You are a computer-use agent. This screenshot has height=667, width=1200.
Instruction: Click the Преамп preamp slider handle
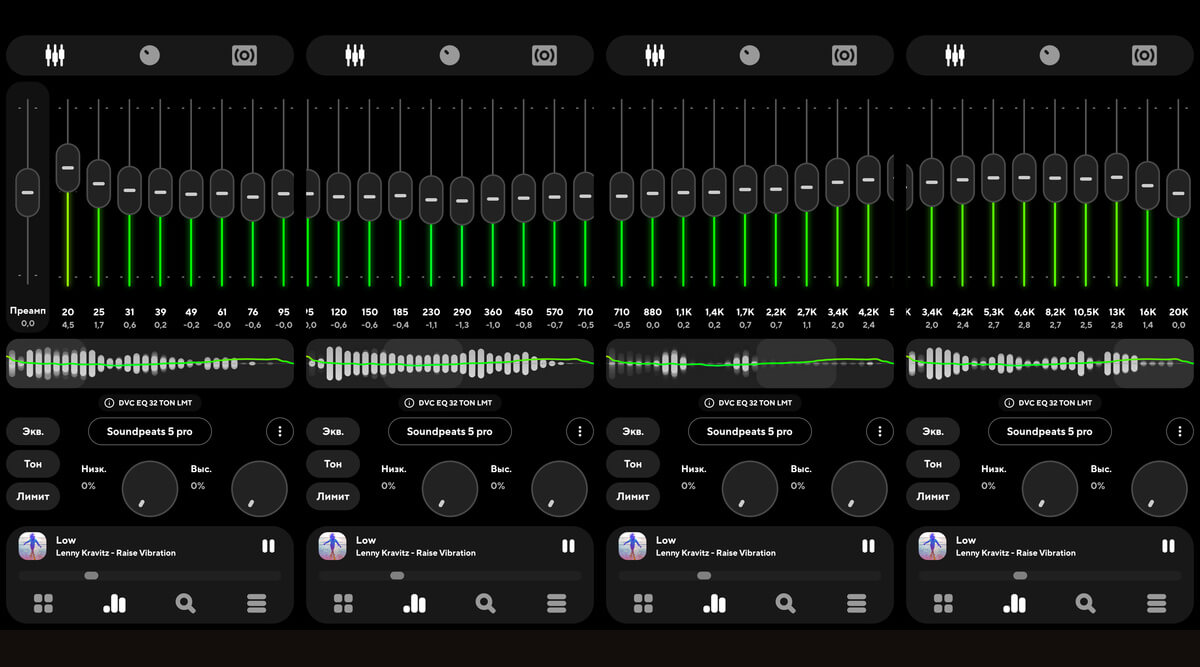coord(27,191)
